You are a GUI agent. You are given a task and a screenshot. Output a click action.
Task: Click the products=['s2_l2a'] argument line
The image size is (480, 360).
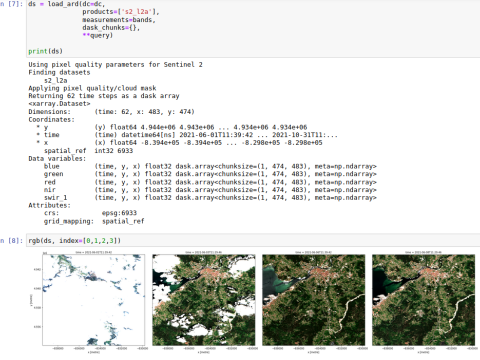pyautogui.click(x=121, y=12)
